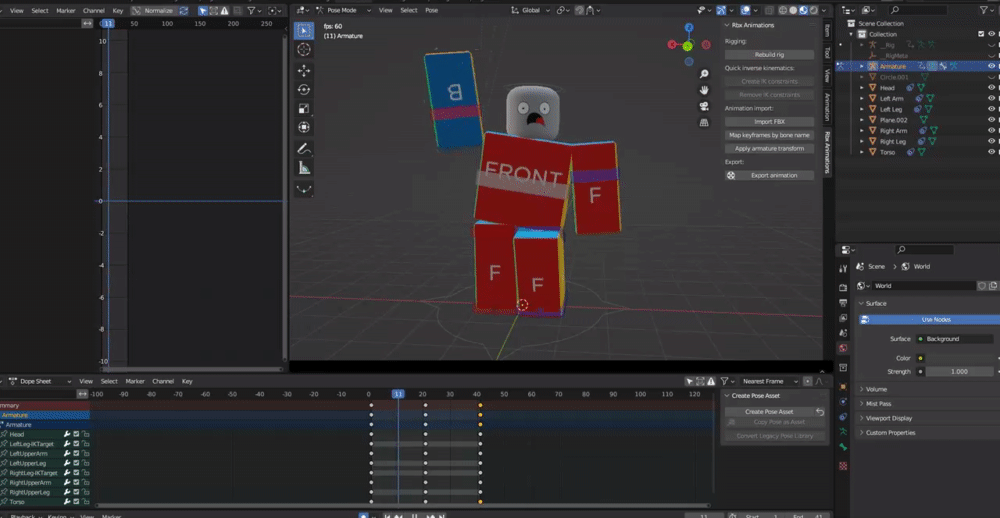This screenshot has width=1000, height=518.
Task: Click the pan view hand icon
Action: (704, 90)
